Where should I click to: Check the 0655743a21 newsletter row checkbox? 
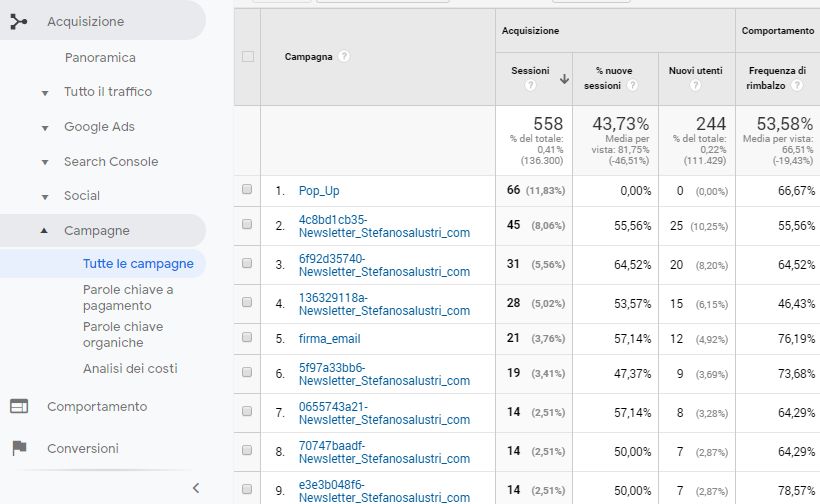point(247,411)
